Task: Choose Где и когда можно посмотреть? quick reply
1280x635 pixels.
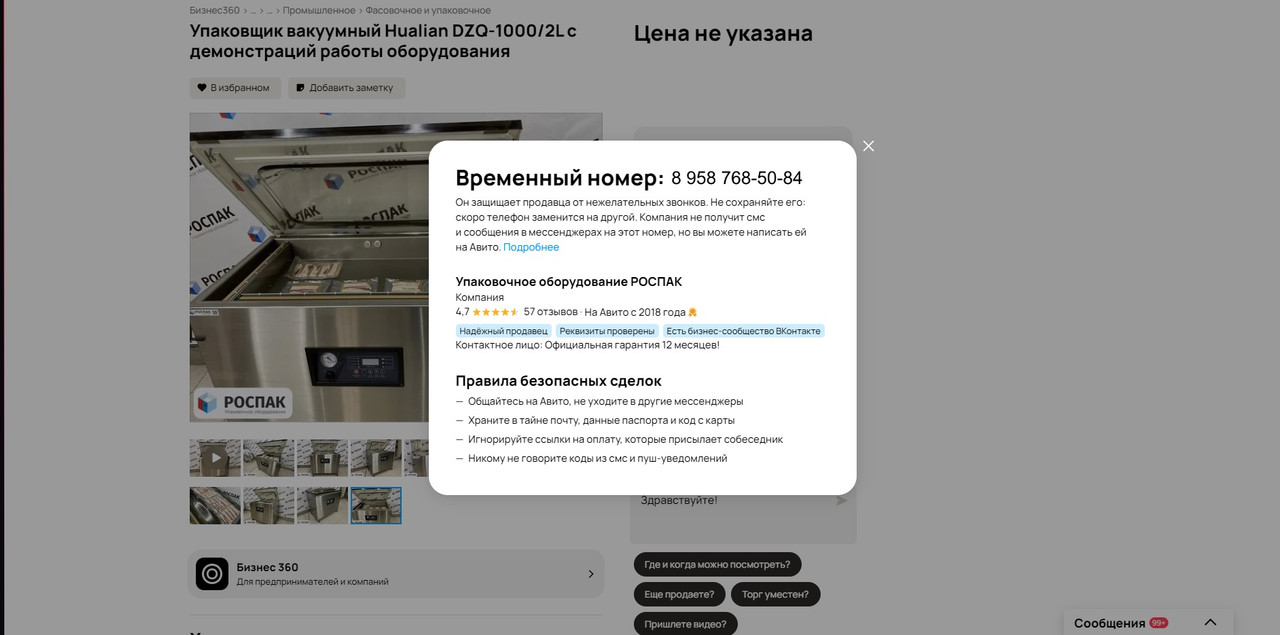Action: pos(717,564)
